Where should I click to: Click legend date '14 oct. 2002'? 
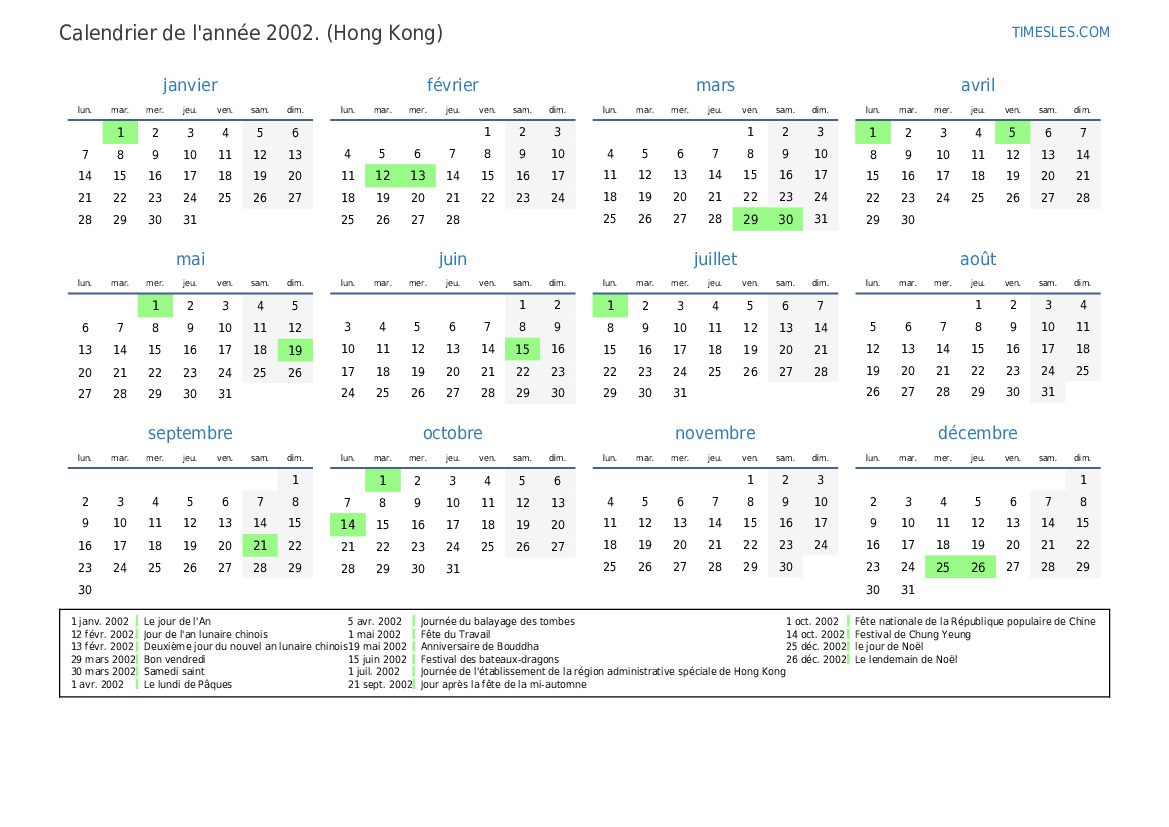(x=816, y=634)
